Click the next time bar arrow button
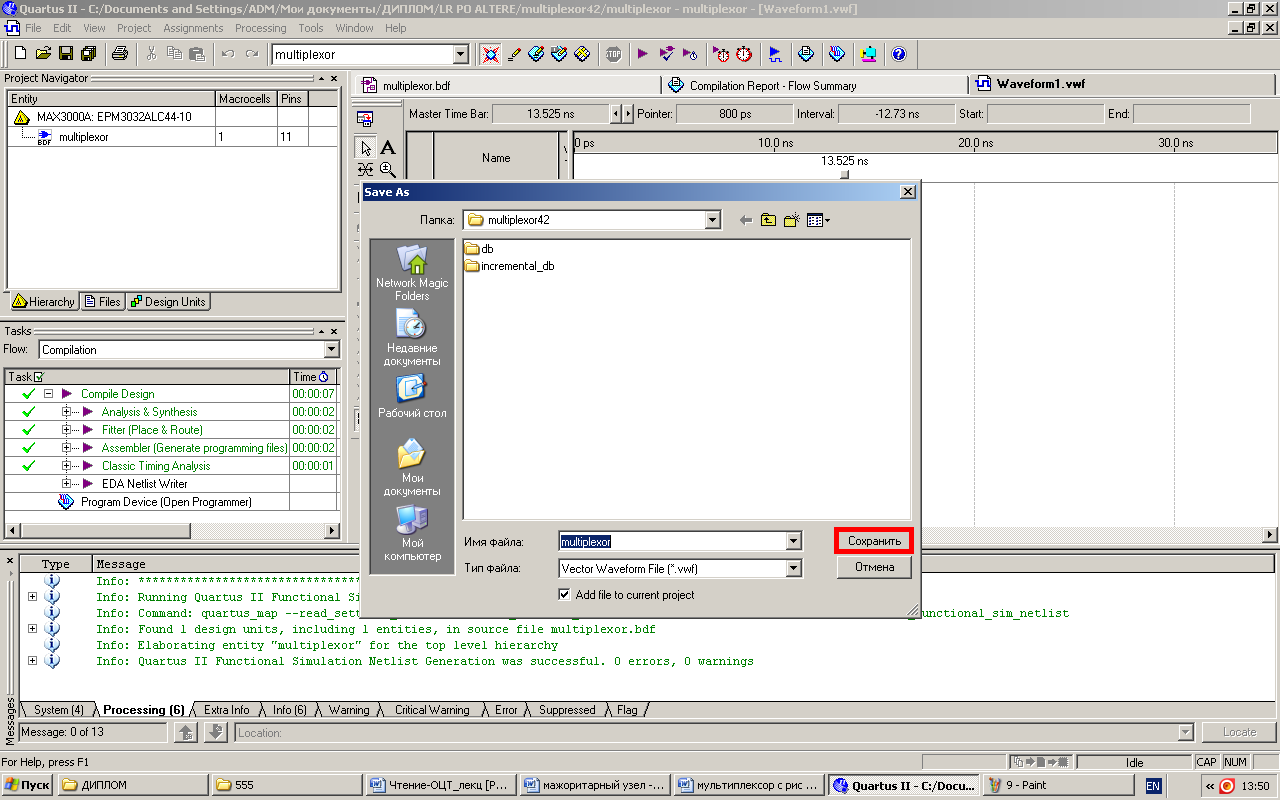This screenshot has width=1280, height=800. (x=628, y=114)
